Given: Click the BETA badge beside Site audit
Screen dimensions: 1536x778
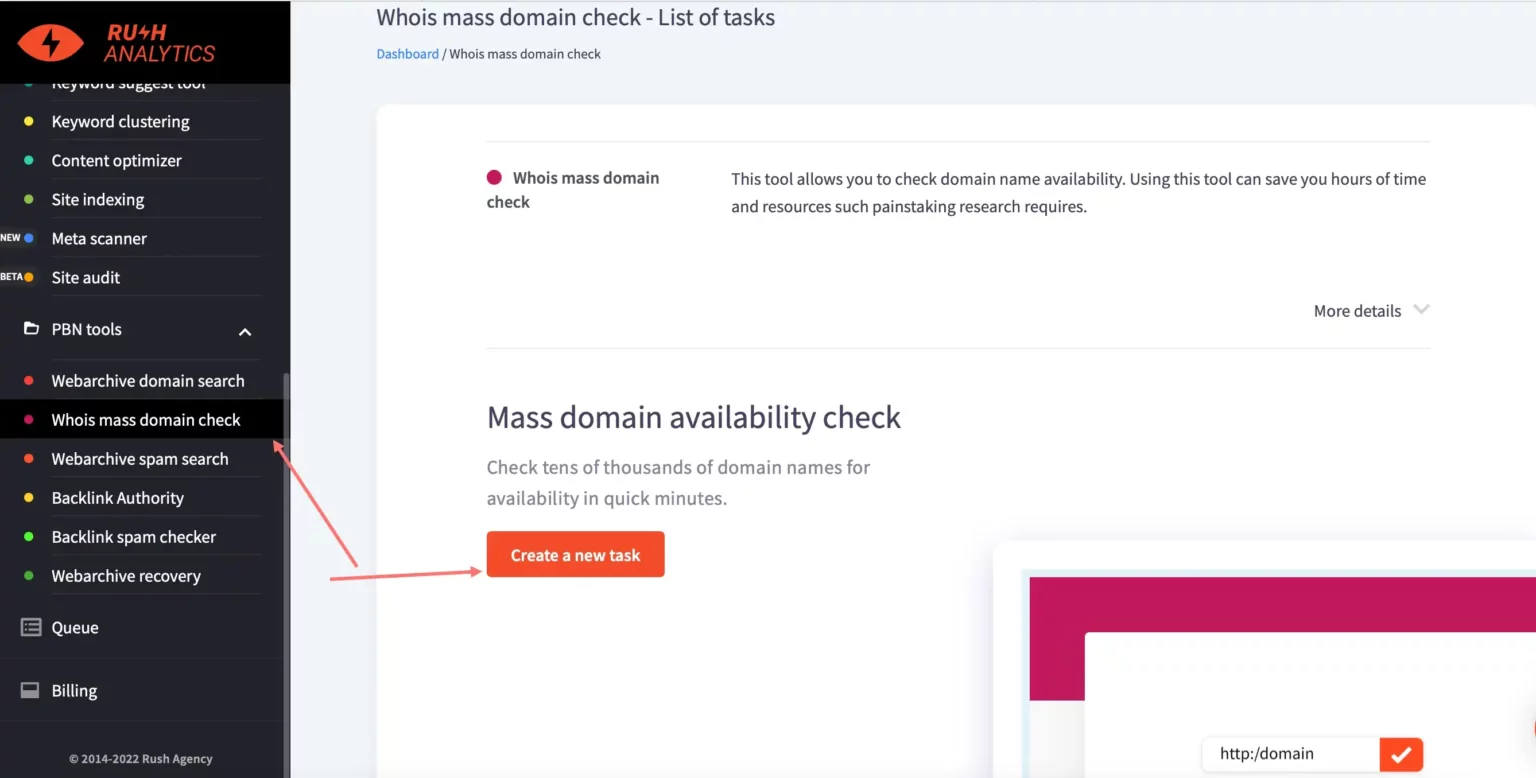Looking at the screenshot, I should tap(11, 277).
